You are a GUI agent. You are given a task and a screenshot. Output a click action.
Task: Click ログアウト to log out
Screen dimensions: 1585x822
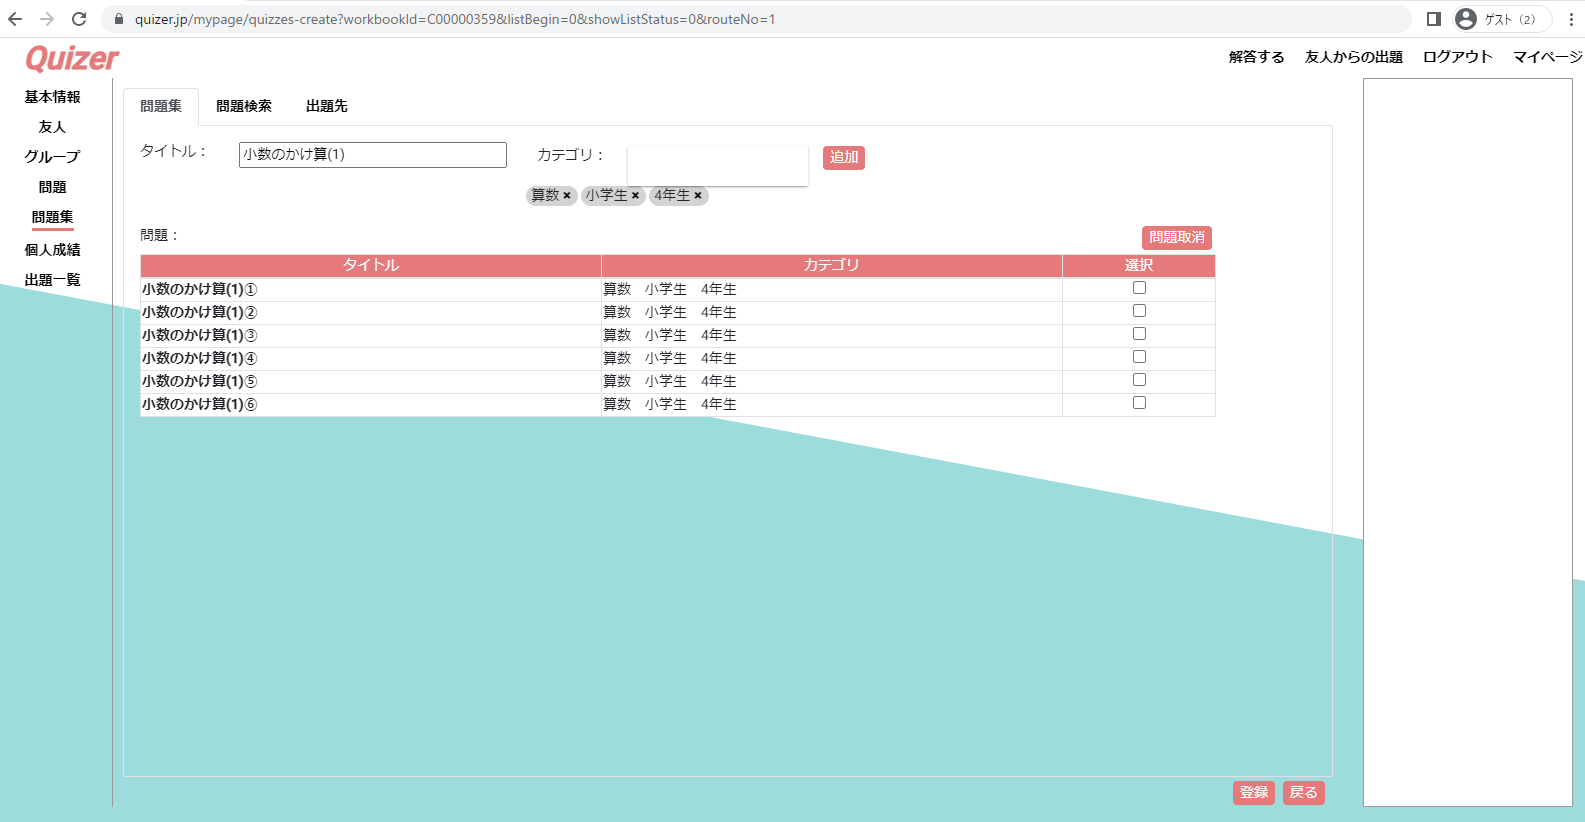1458,57
